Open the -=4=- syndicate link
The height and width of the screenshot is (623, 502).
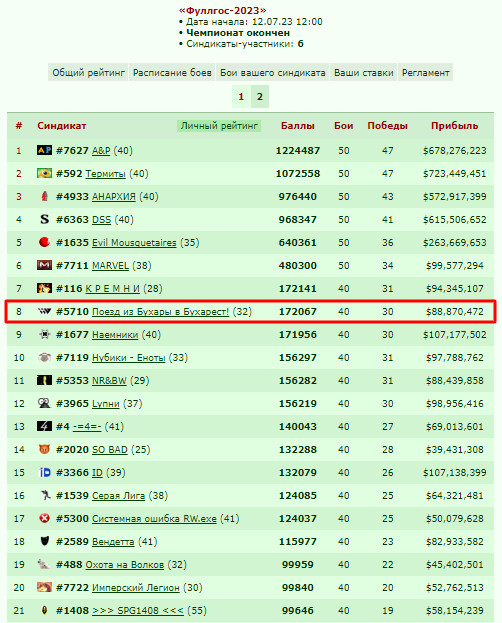(87, 427)
